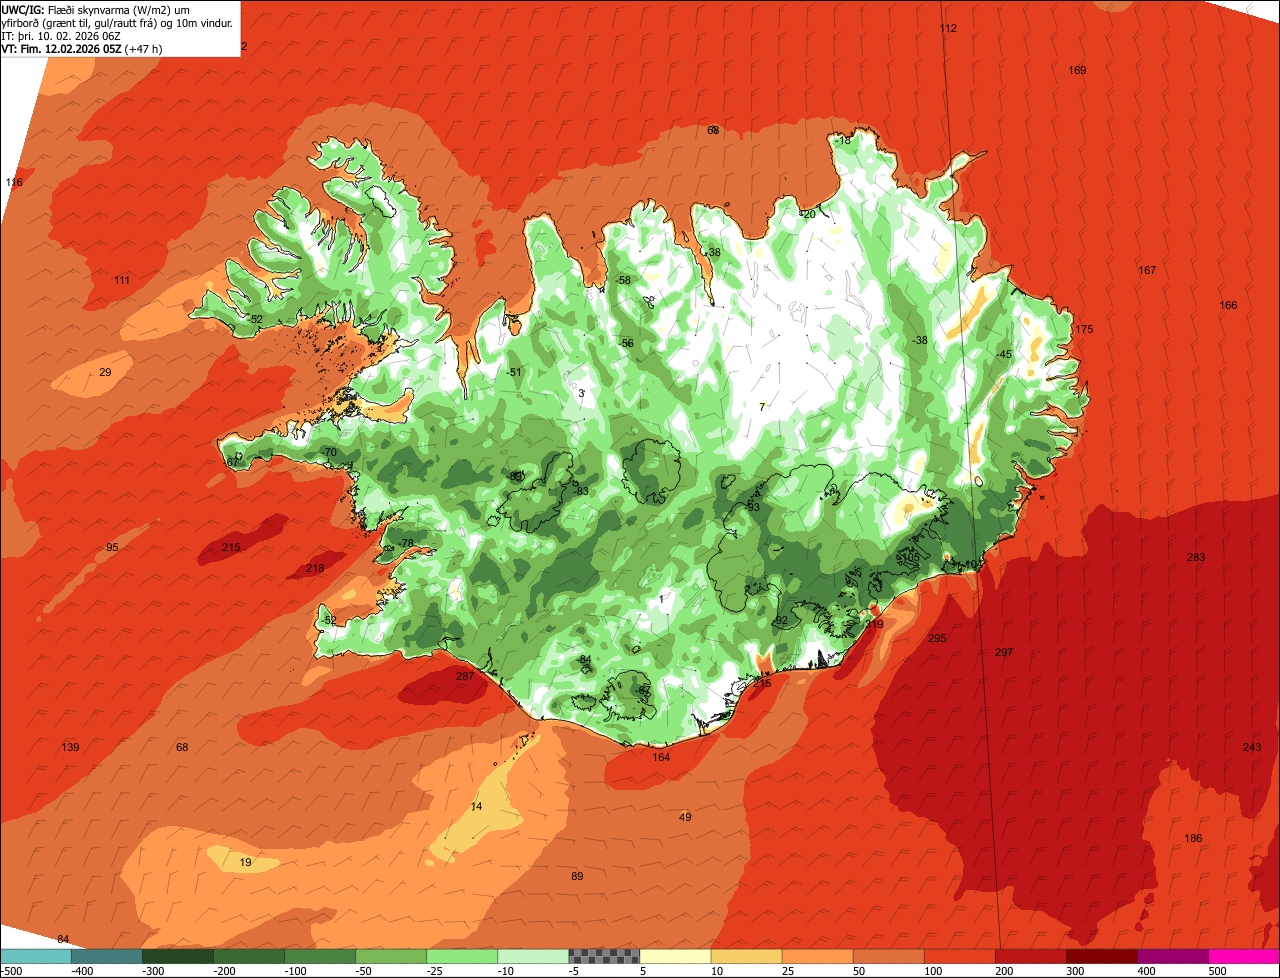This screenshot has height=978, width=1280.
Task: Pick the light green -25 to -10 swatch
Action: [462, 955]
